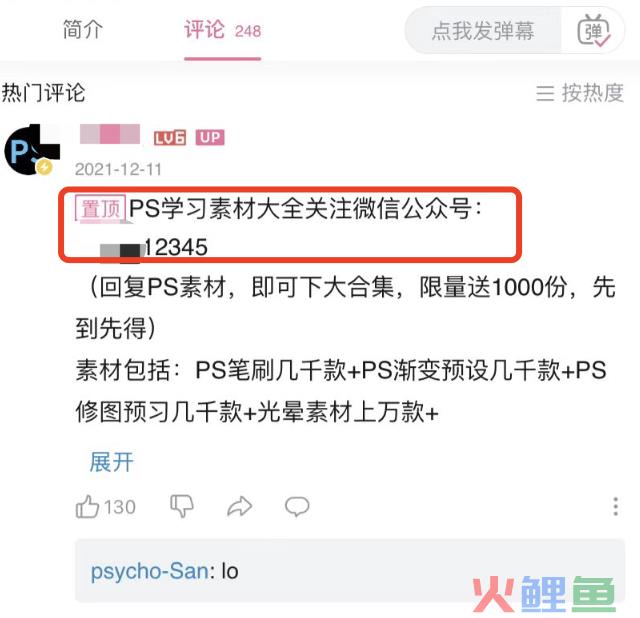Tap the 热门评论 section heading

tap(43, 93)
